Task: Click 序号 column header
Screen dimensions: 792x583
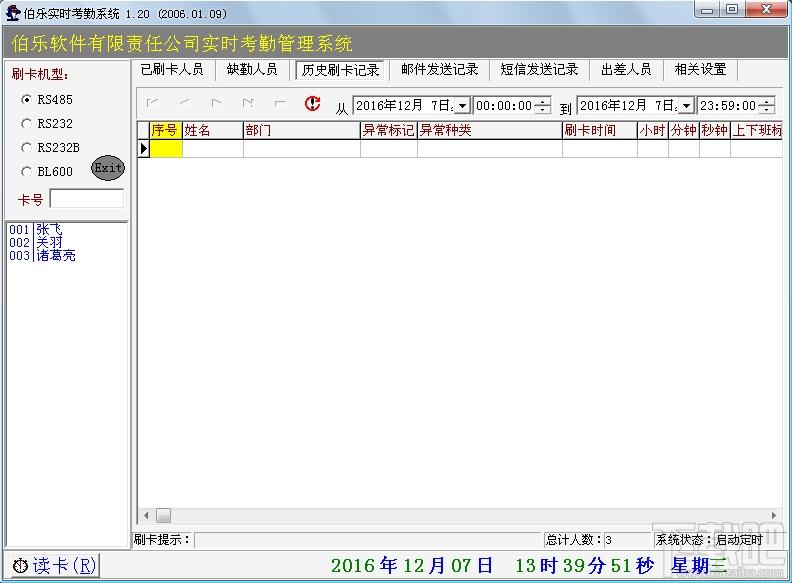Action: click(x=166, y=130)
